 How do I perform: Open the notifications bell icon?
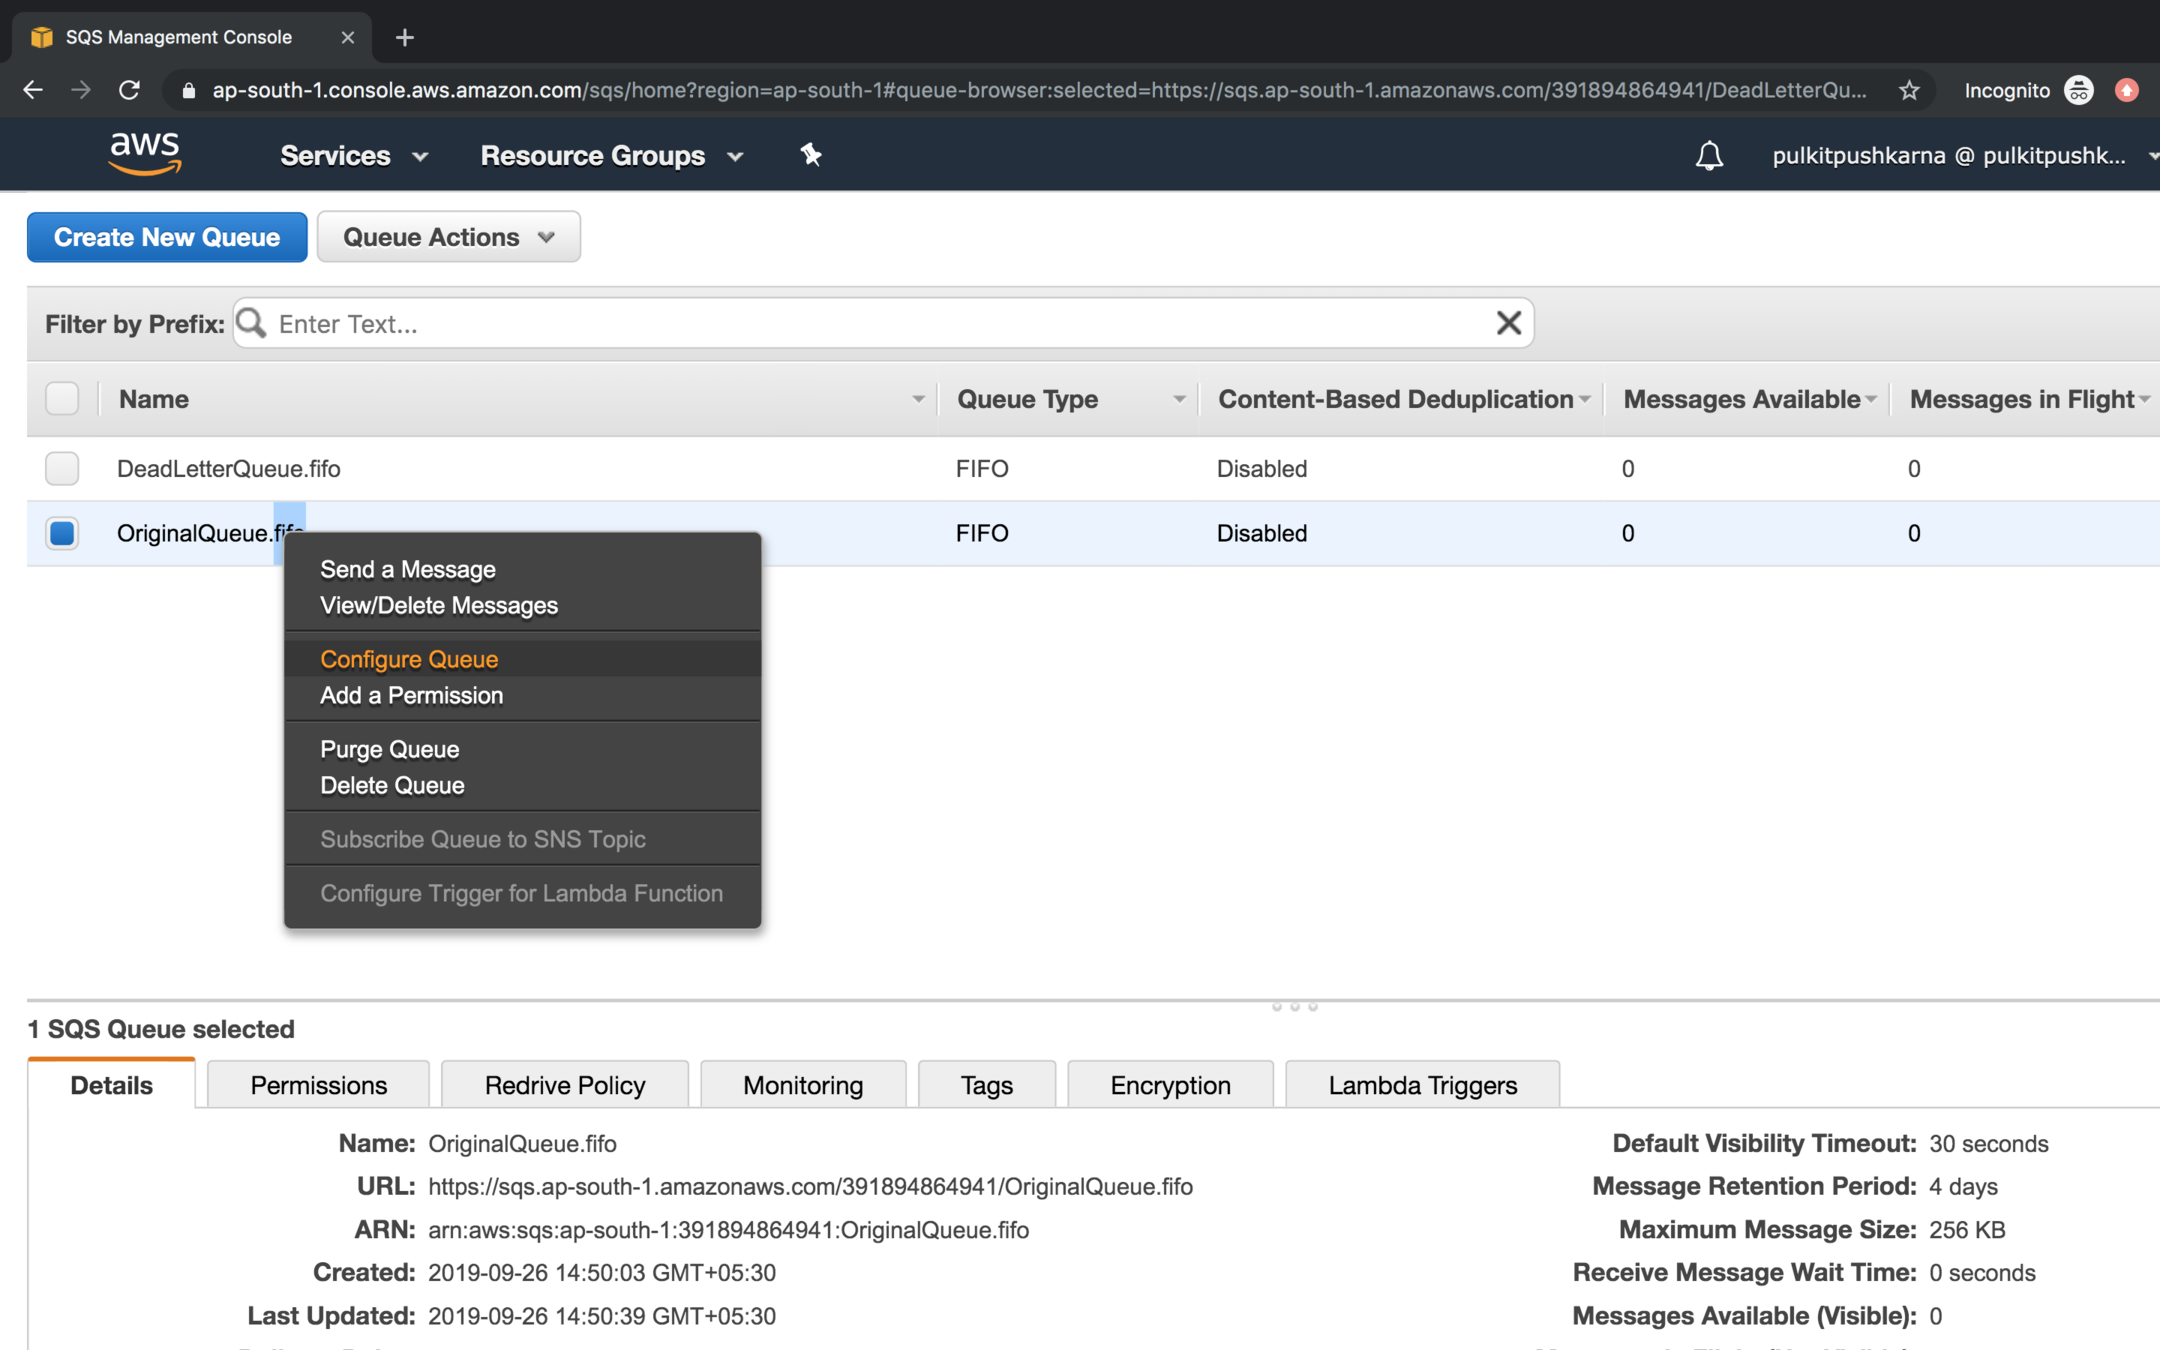click(1709, 156)
